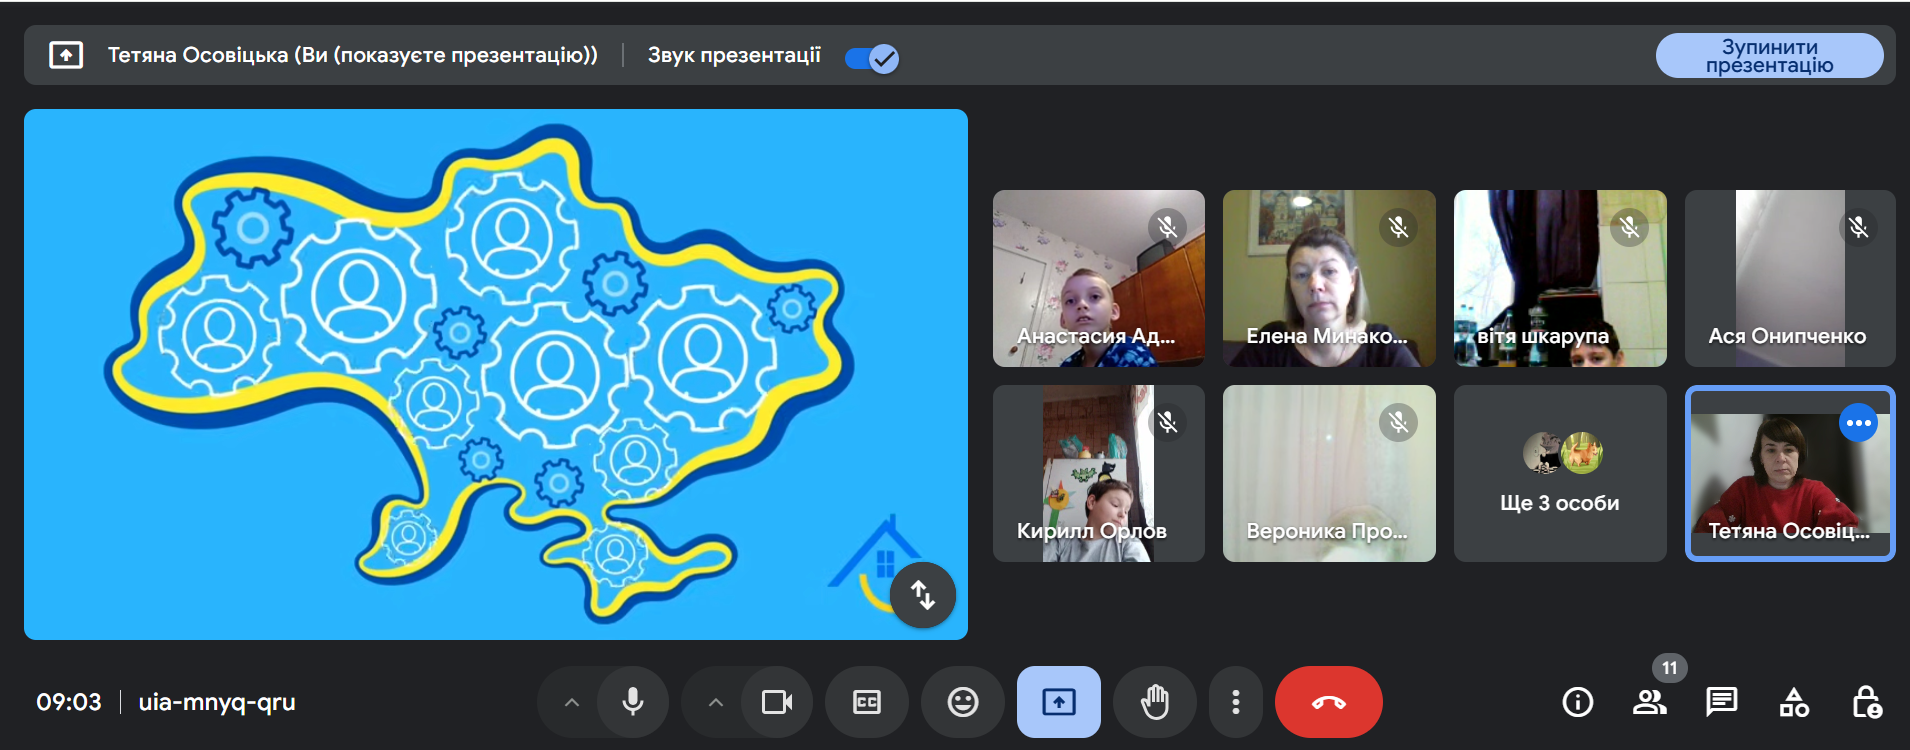Raise hand icon in toolbar
1910x750 pixels.
pyautogui.click(x=1155, y=702)
